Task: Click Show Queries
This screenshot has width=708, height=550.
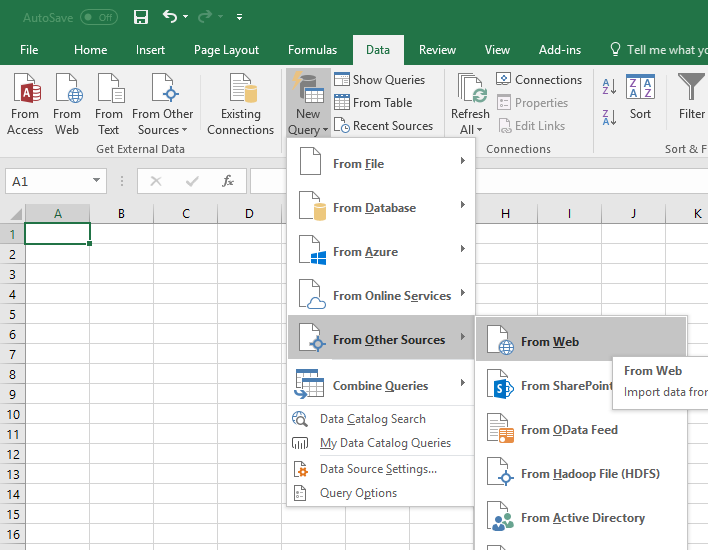Action: [380, 79]
